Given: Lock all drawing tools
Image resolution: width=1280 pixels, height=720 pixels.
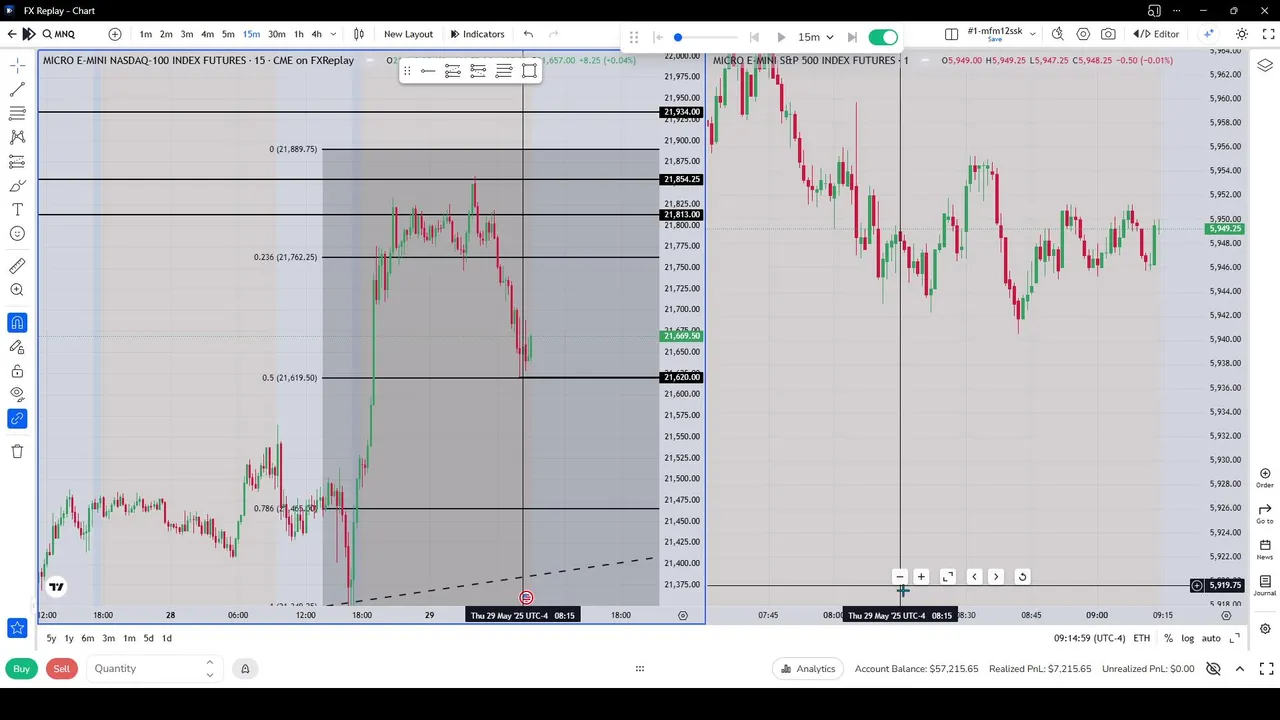Looking at the screenshot, I should click(17, 371).
